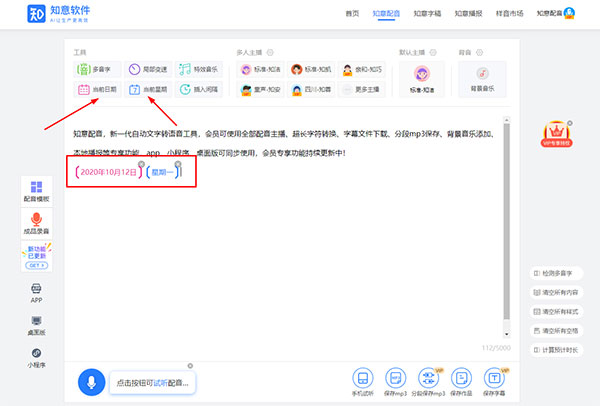600x406 pixels.
Task: Pick the 童声-知安 child voice
Action: click(x=261, y=90)
